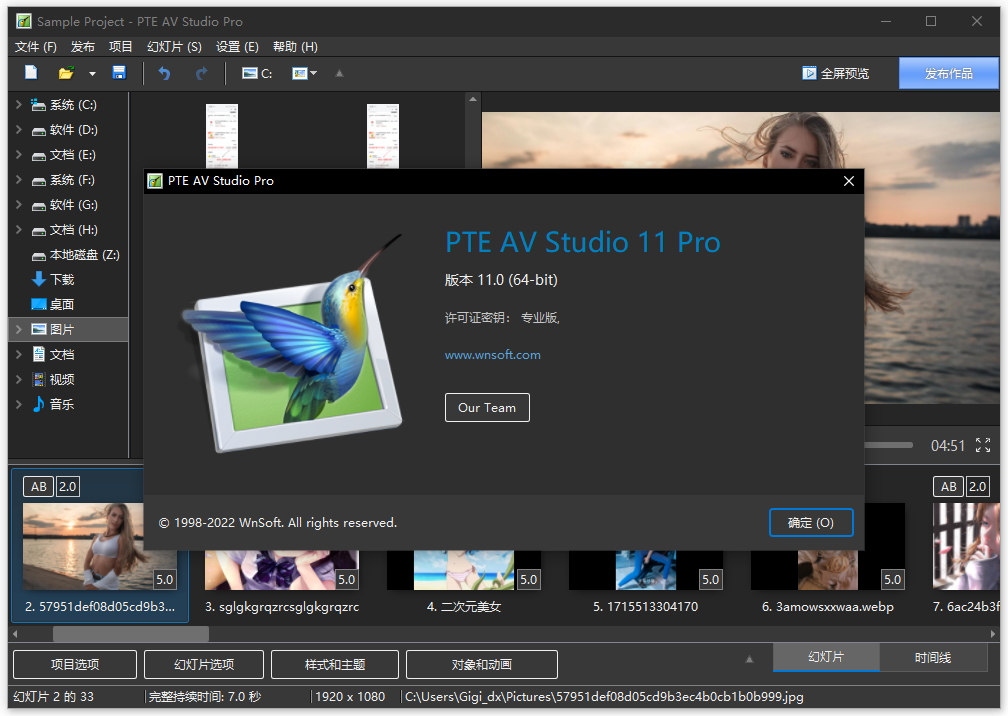The height and width of the screenshot is (716, 1008).
Task: Expand the 软件 (D:) drive node
Action: point(19,129)
